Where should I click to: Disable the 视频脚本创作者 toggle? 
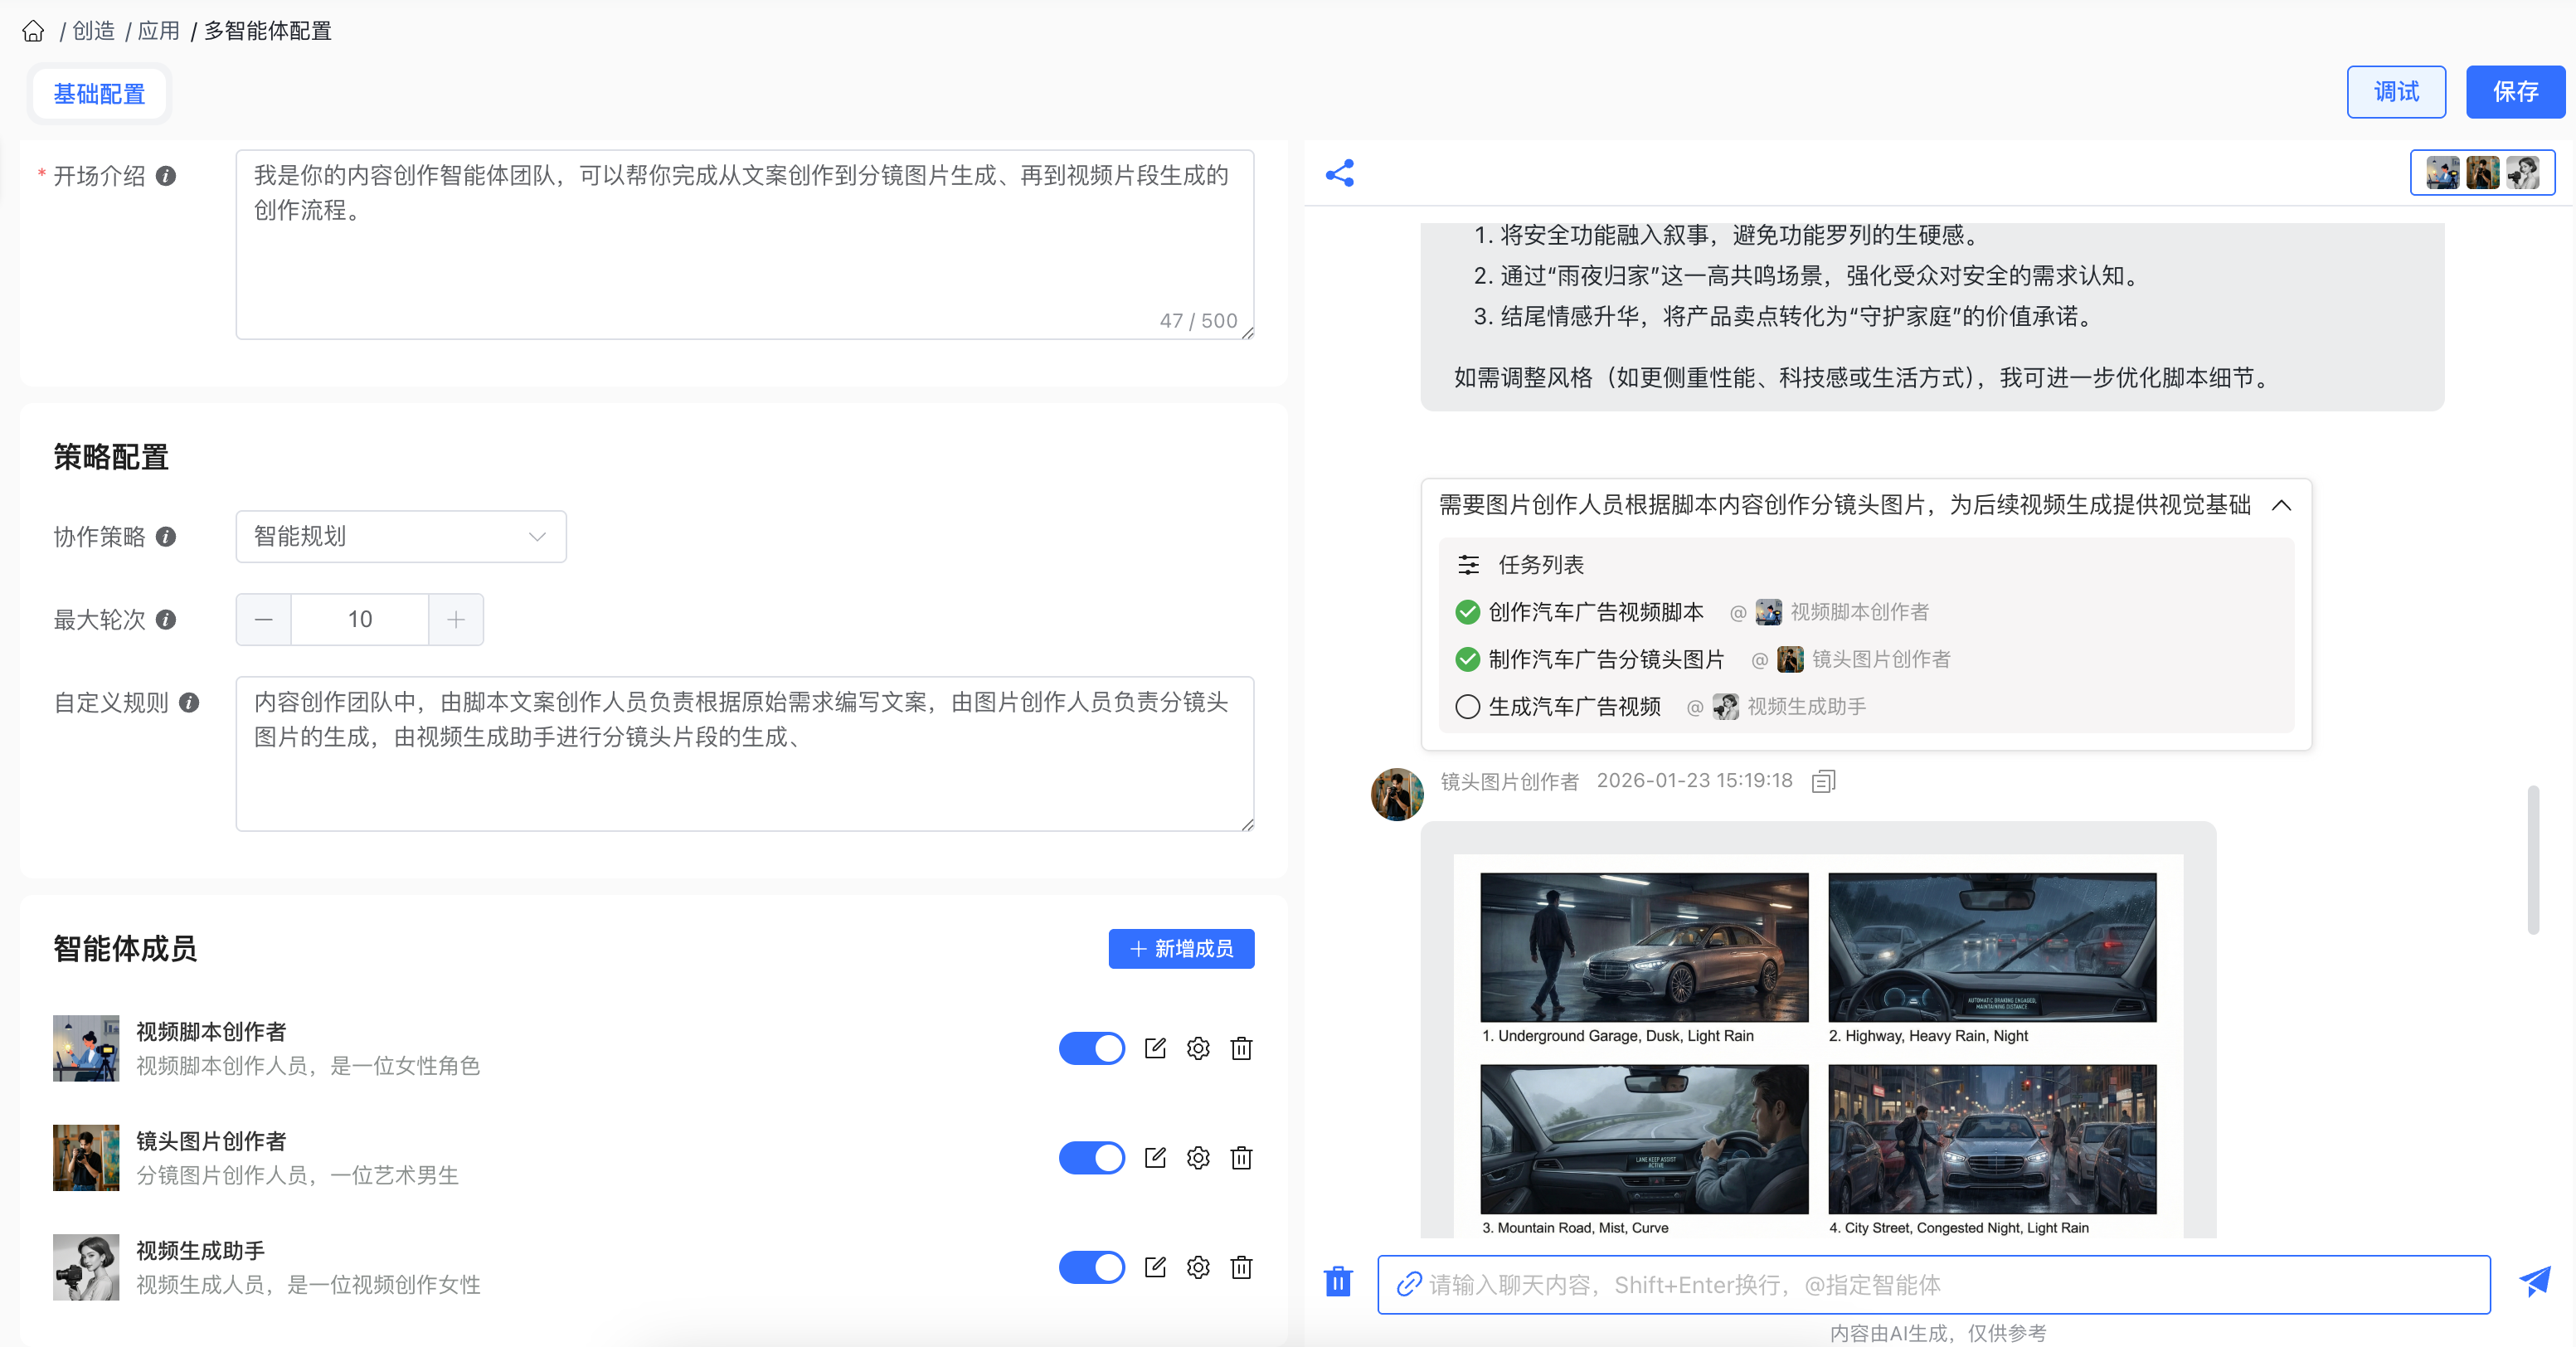(x=1091, y=1048)
